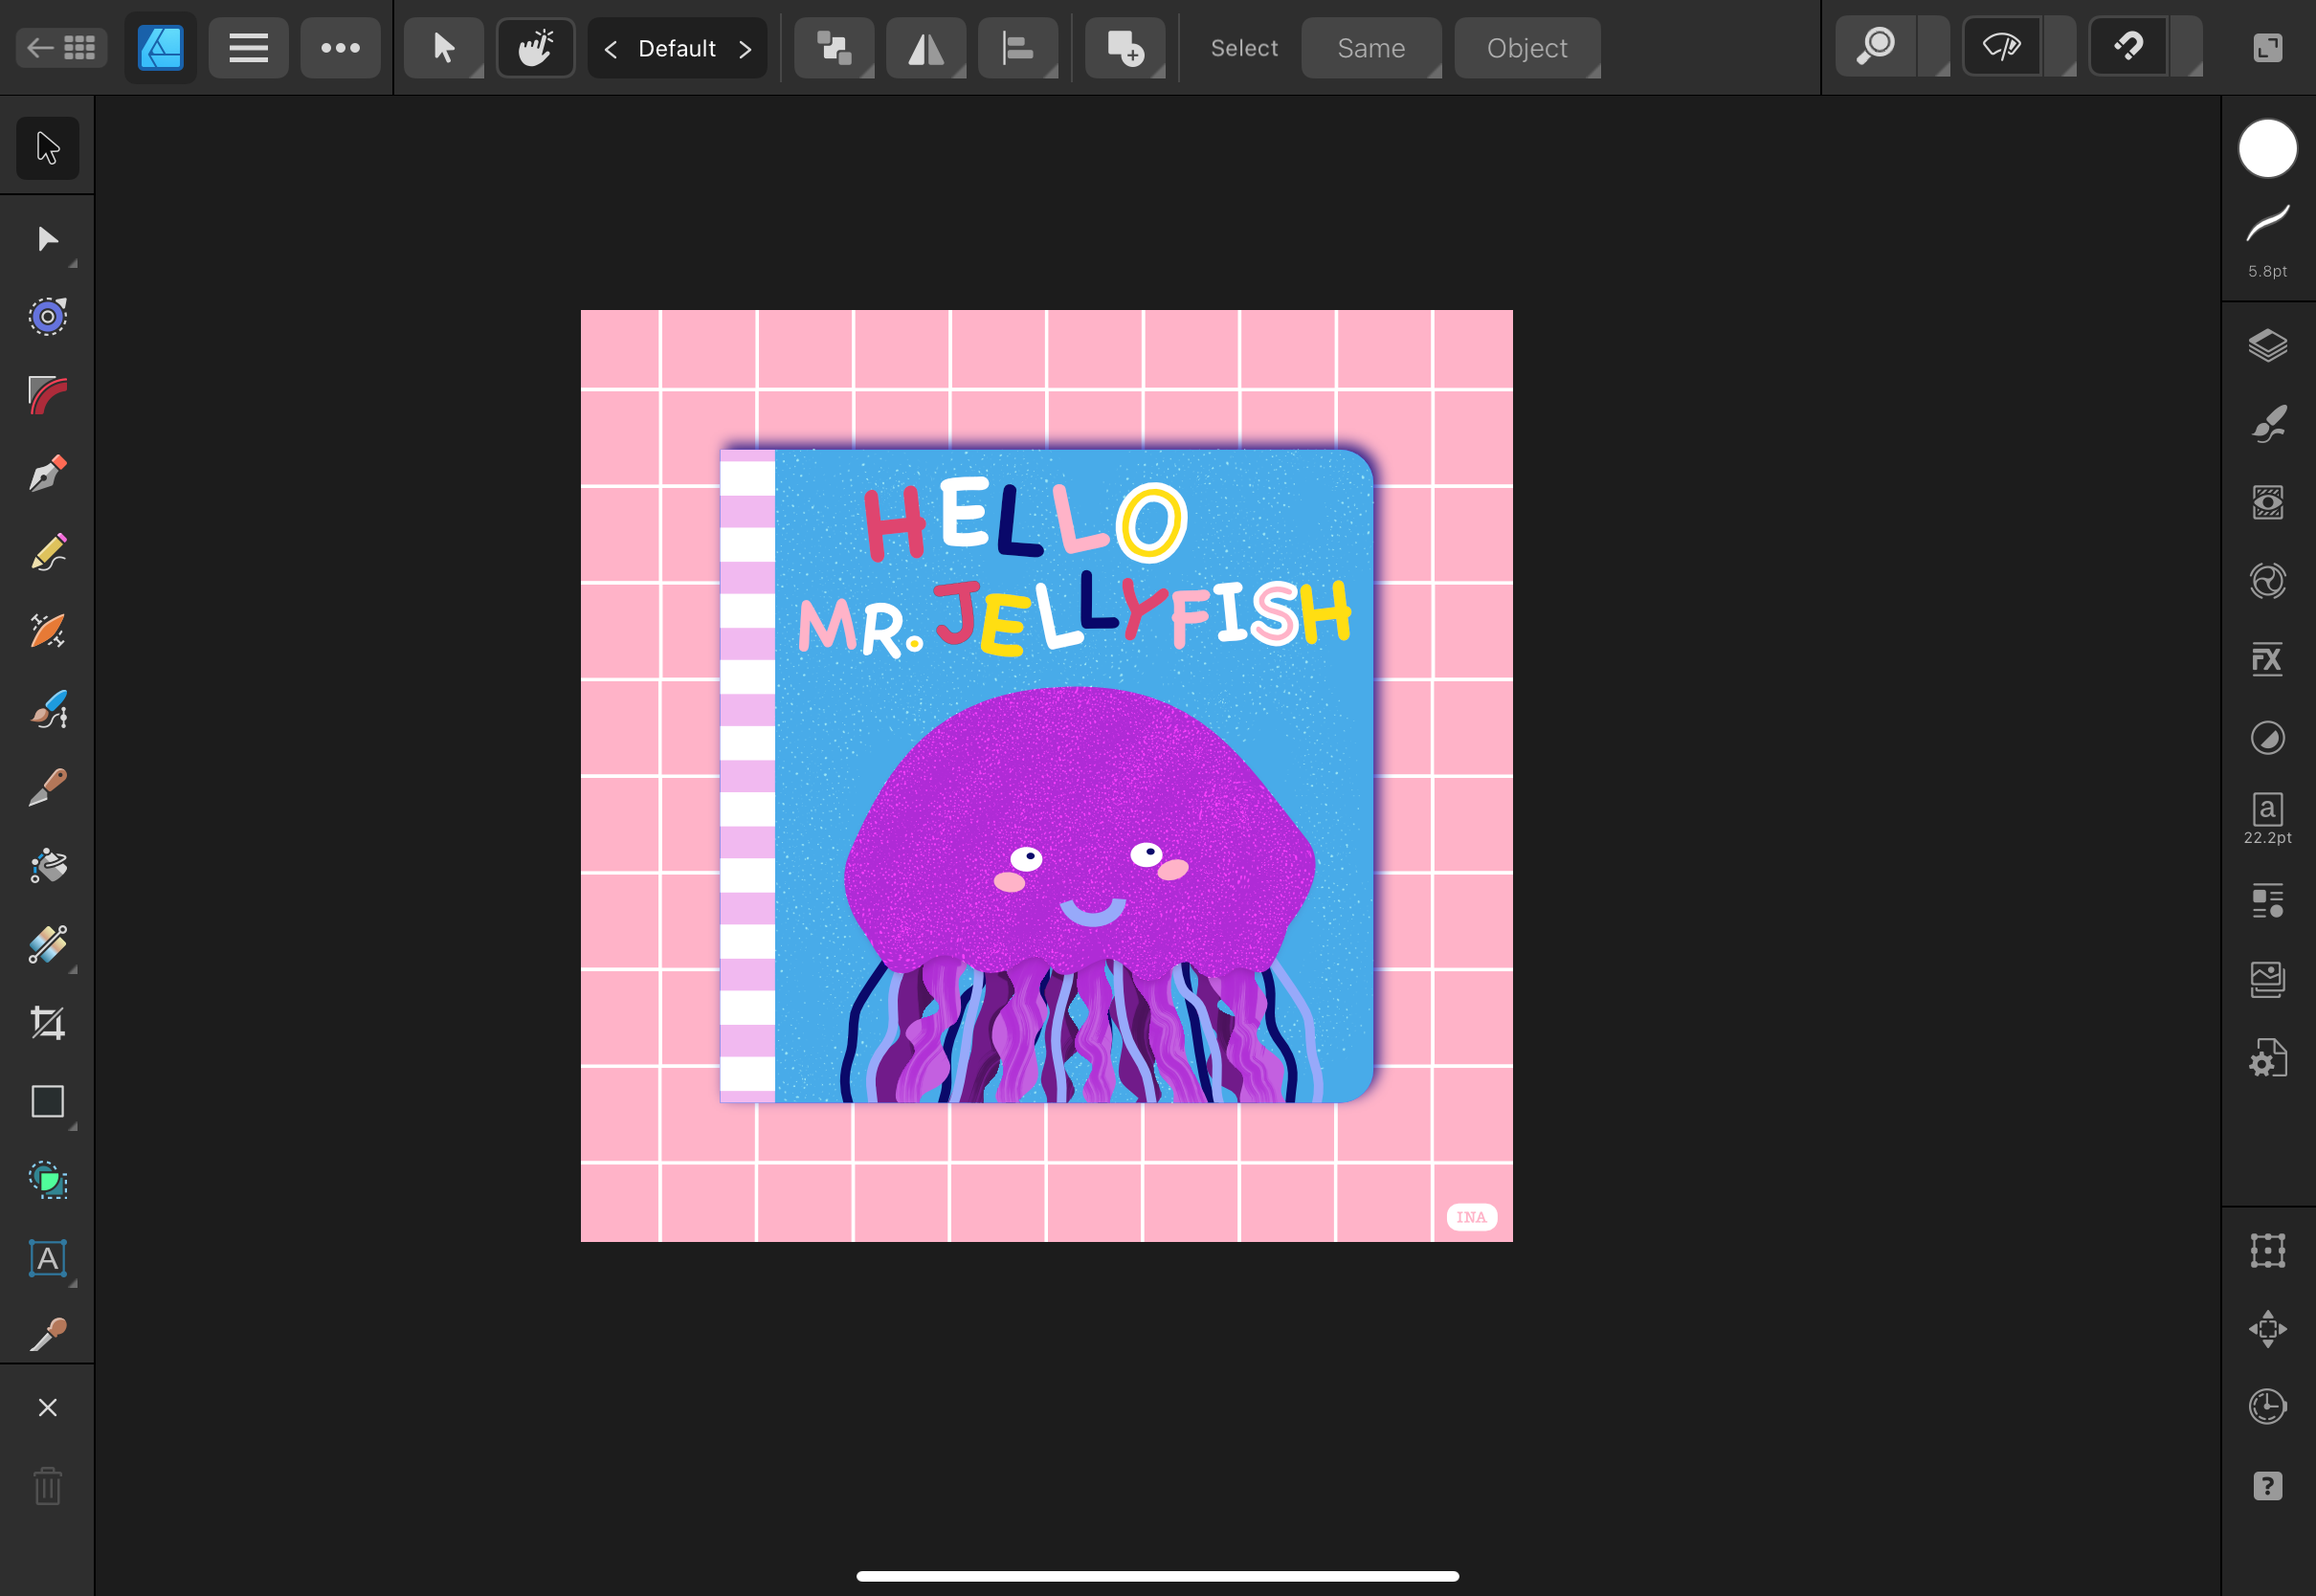2316x1596 pixels.
Task: Open the Layers panel
Action: point(2268,346)
